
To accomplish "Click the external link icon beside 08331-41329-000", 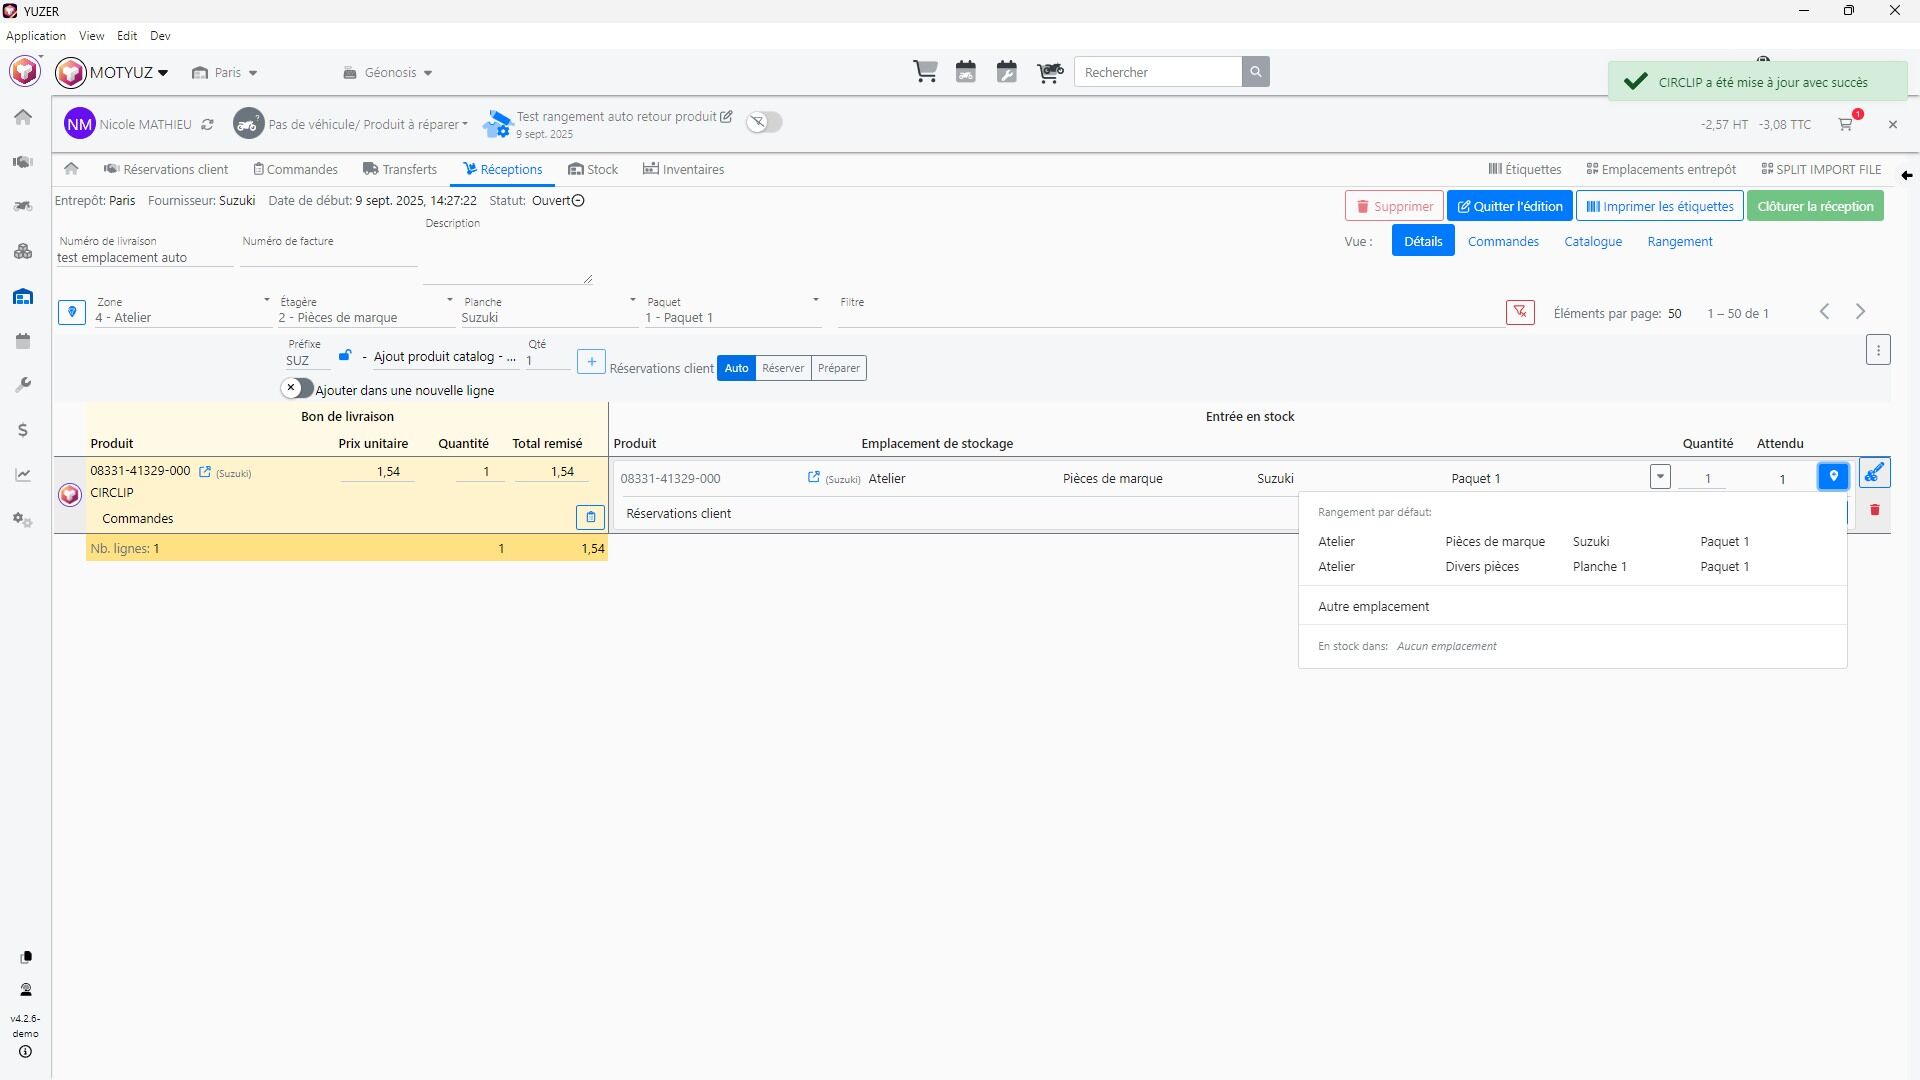I will pos(205,472).
